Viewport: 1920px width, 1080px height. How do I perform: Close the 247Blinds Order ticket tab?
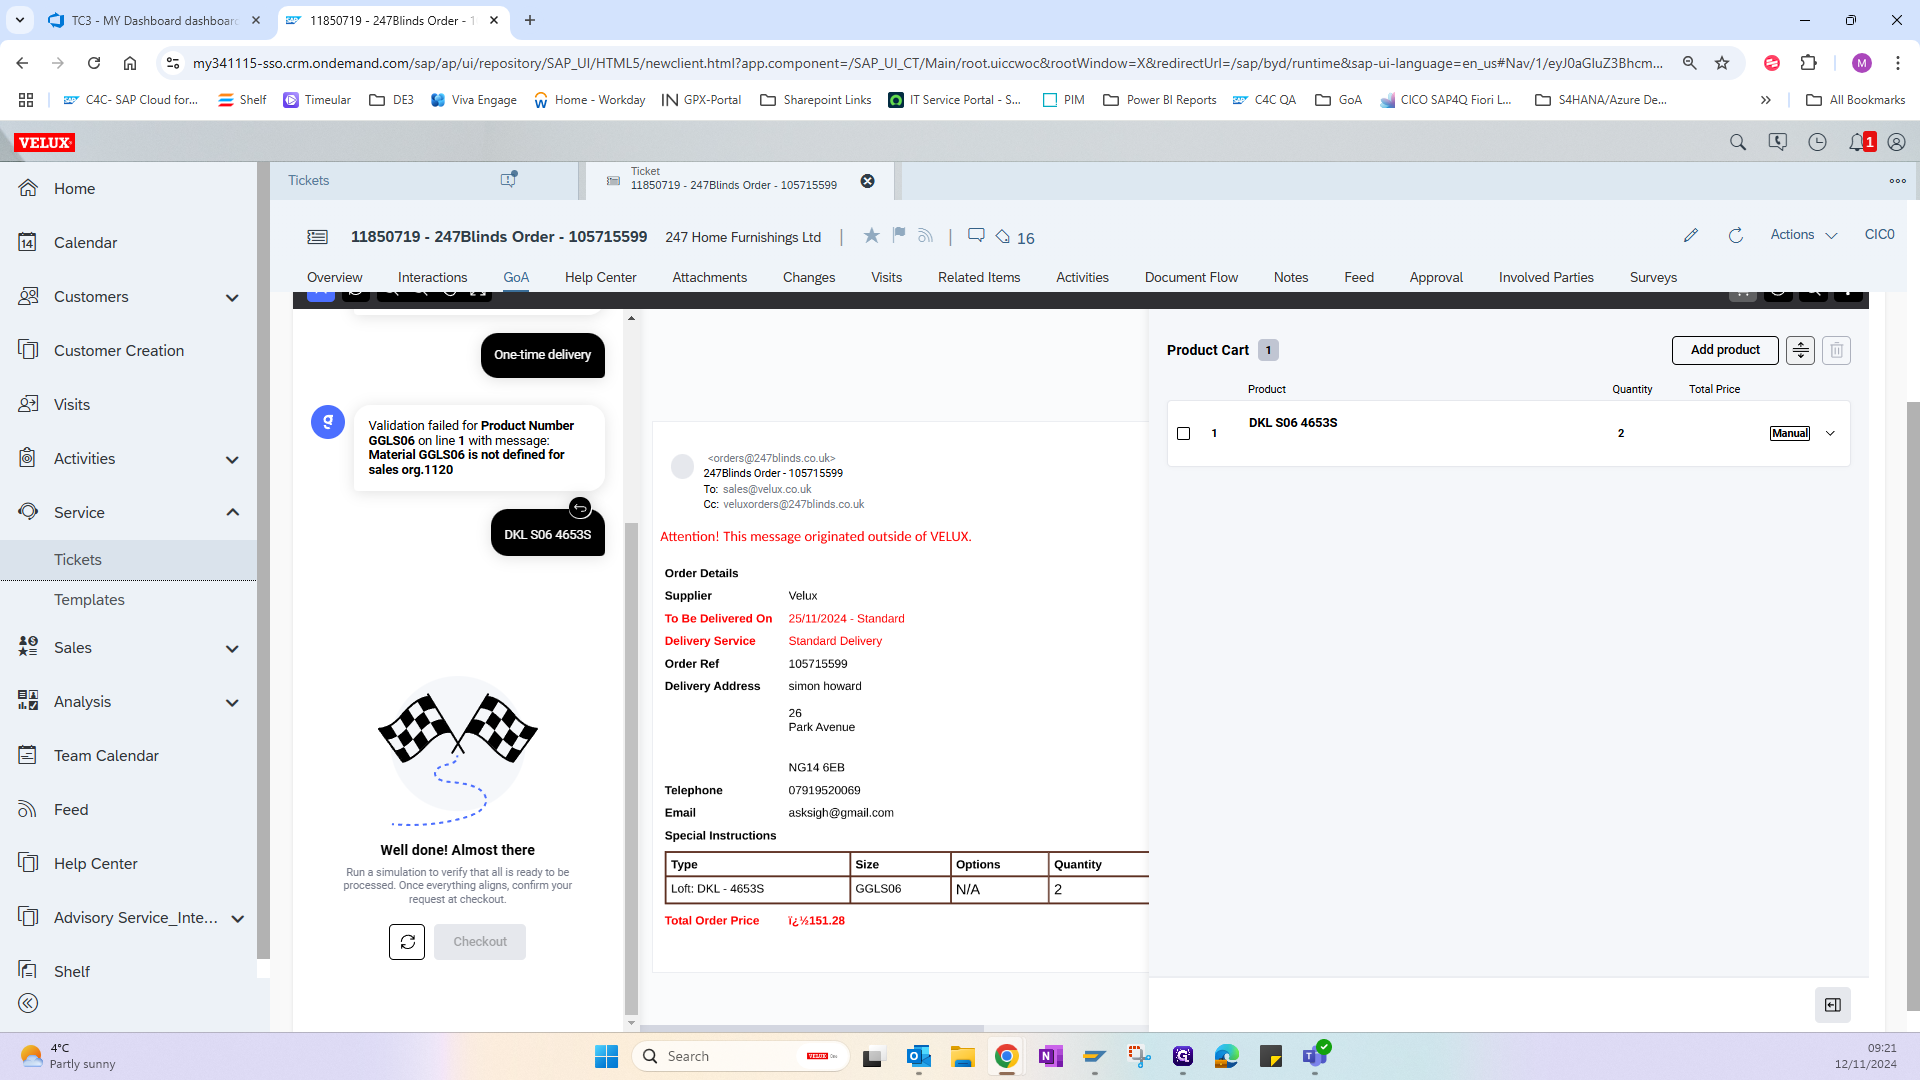[868, 181]
